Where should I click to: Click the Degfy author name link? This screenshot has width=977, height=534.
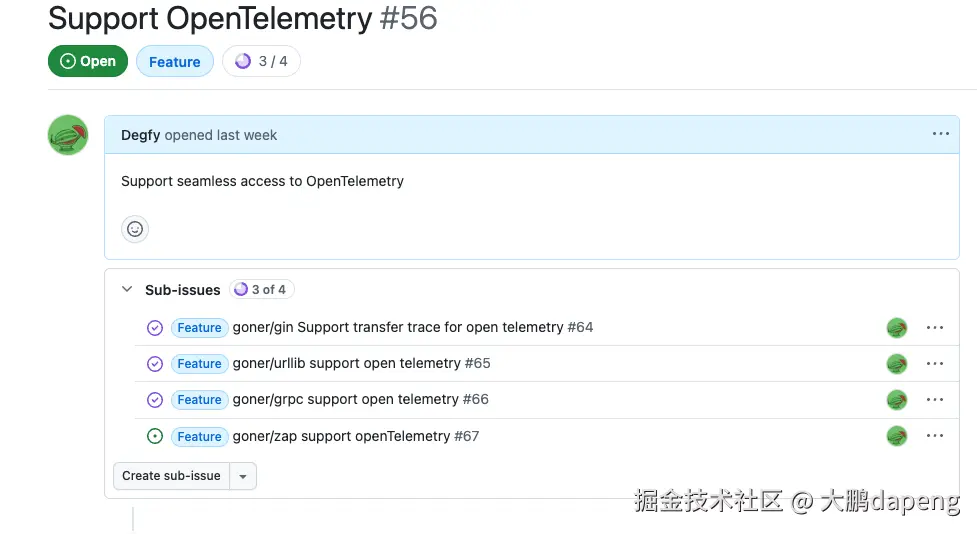click(141, 135)
